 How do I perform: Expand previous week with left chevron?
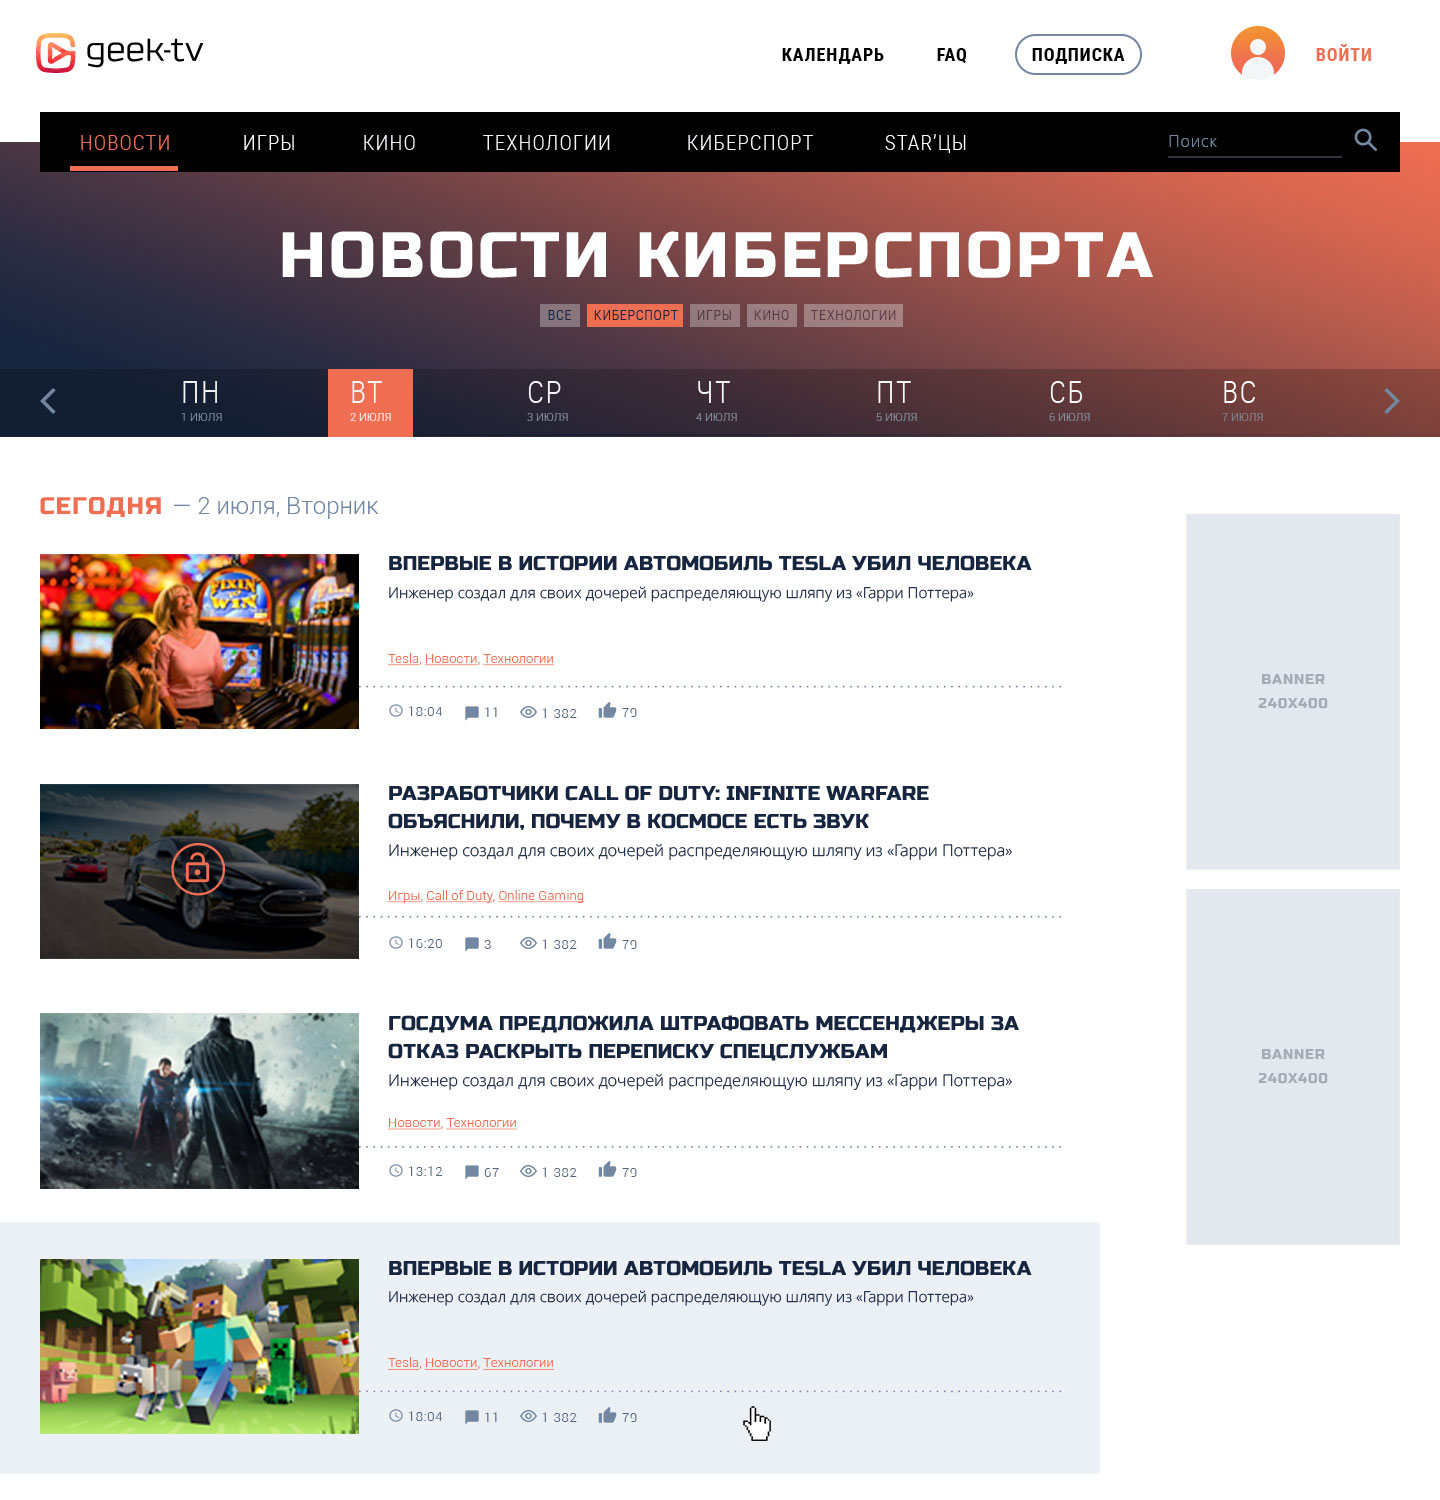47,401
